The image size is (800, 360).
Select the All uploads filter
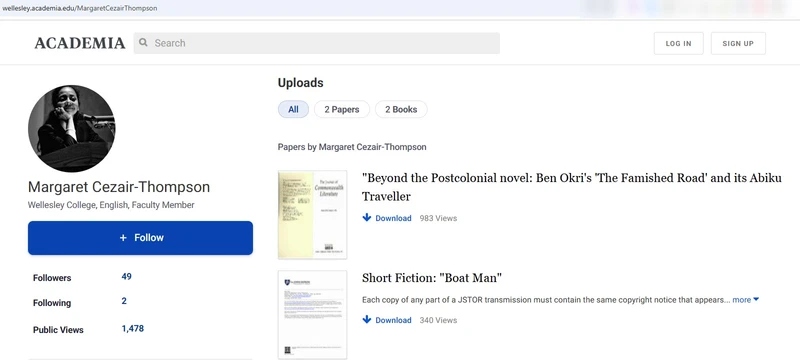293,109
